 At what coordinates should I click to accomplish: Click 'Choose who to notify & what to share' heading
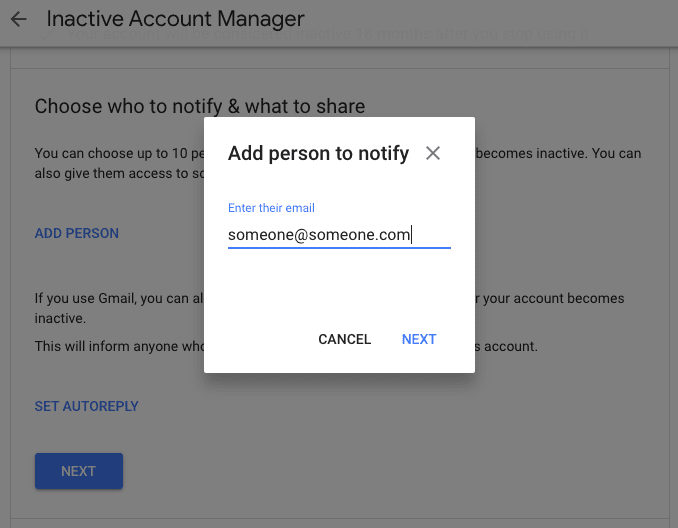(200, 106)
